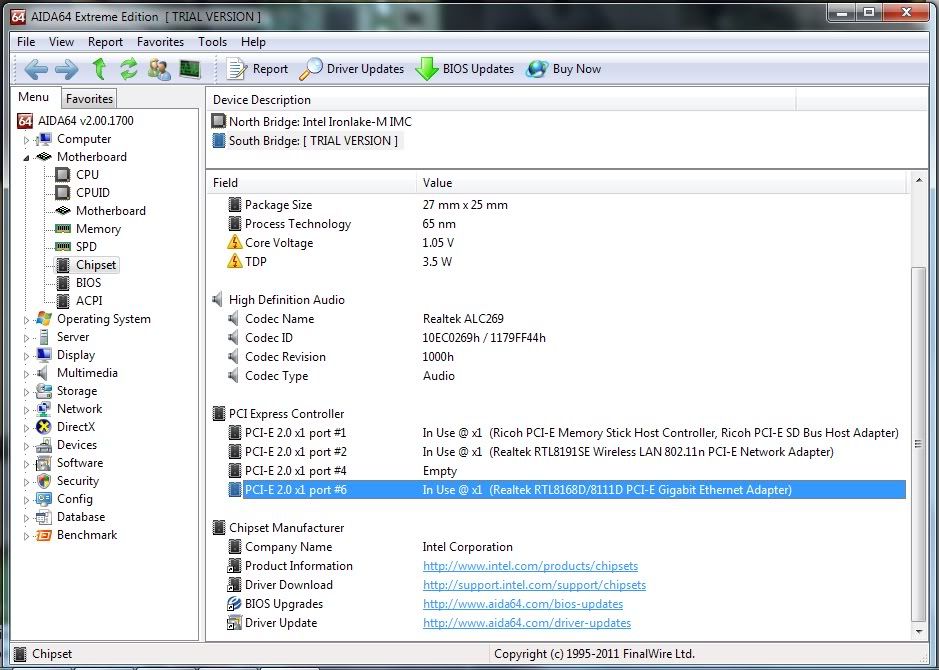Image resolution: width=939 pixels, height=670 pixels.
Task: Expand the Server tree node
Action: click(26, 338)
